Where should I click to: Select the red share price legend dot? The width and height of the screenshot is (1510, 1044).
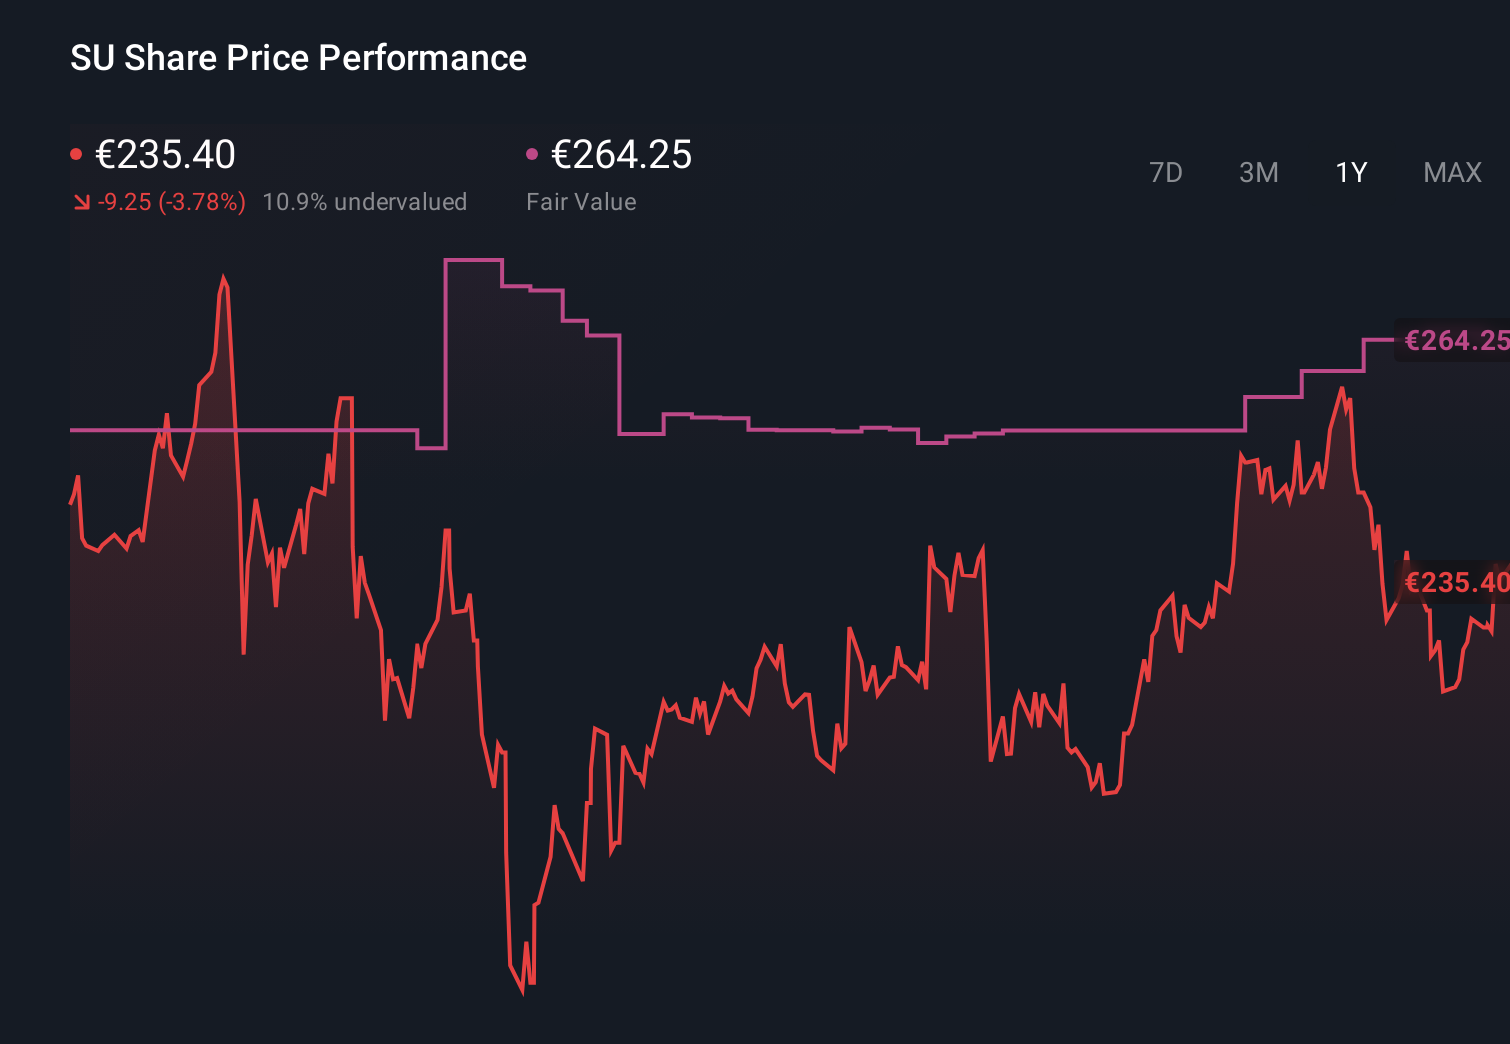pos(78,152)
